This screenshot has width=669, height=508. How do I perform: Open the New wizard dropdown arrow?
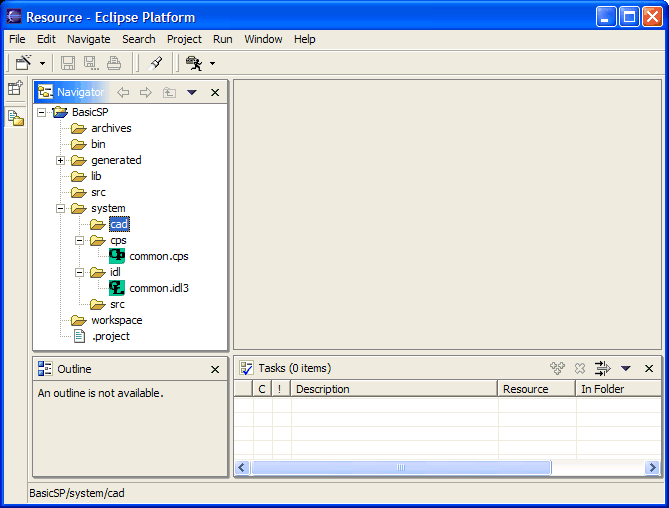point(40,64)
